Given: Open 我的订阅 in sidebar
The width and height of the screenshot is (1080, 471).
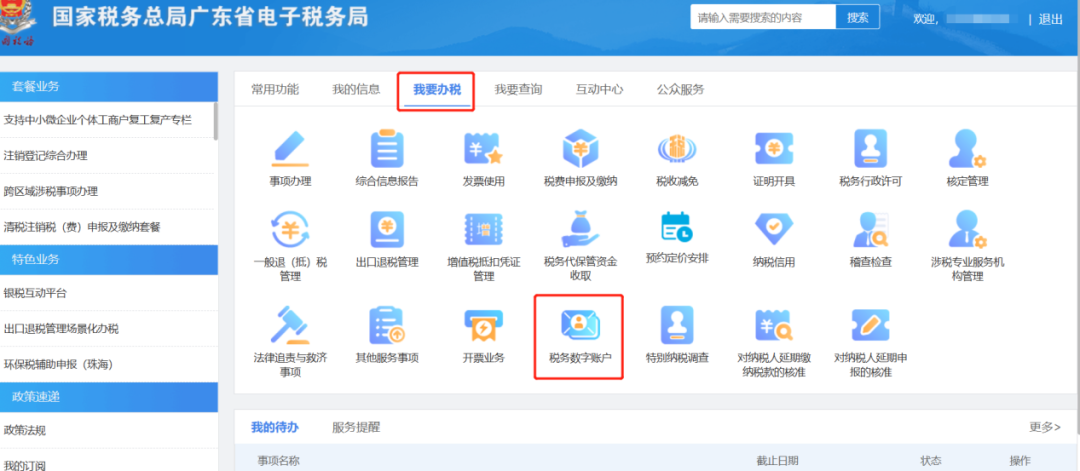Looking at the screenshot, I should coord(25,465).
